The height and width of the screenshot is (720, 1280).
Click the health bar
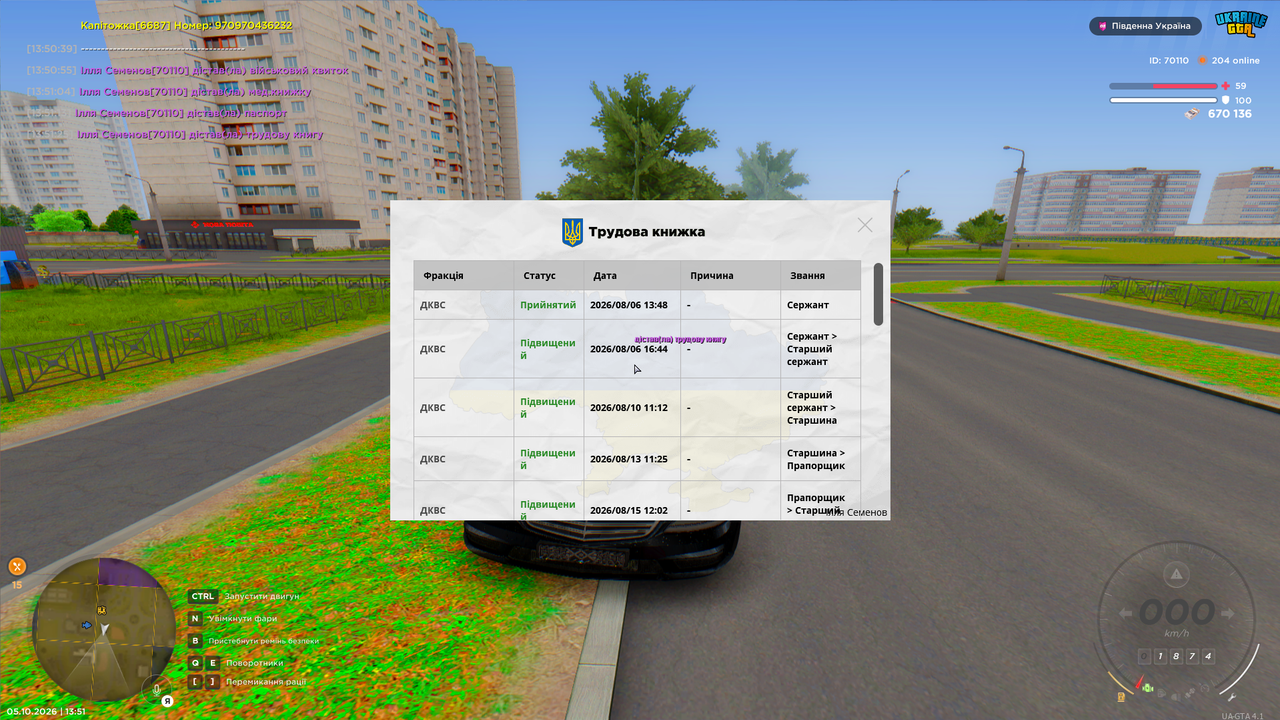(x=1163, y=86)
